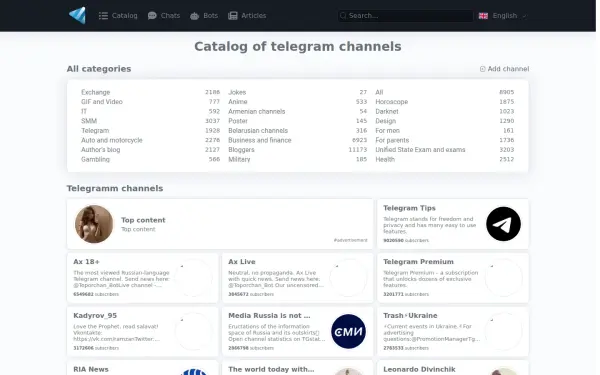Open the Top content channel title
The height and width of the screenshot is (375, 600).
pos(143,220)
